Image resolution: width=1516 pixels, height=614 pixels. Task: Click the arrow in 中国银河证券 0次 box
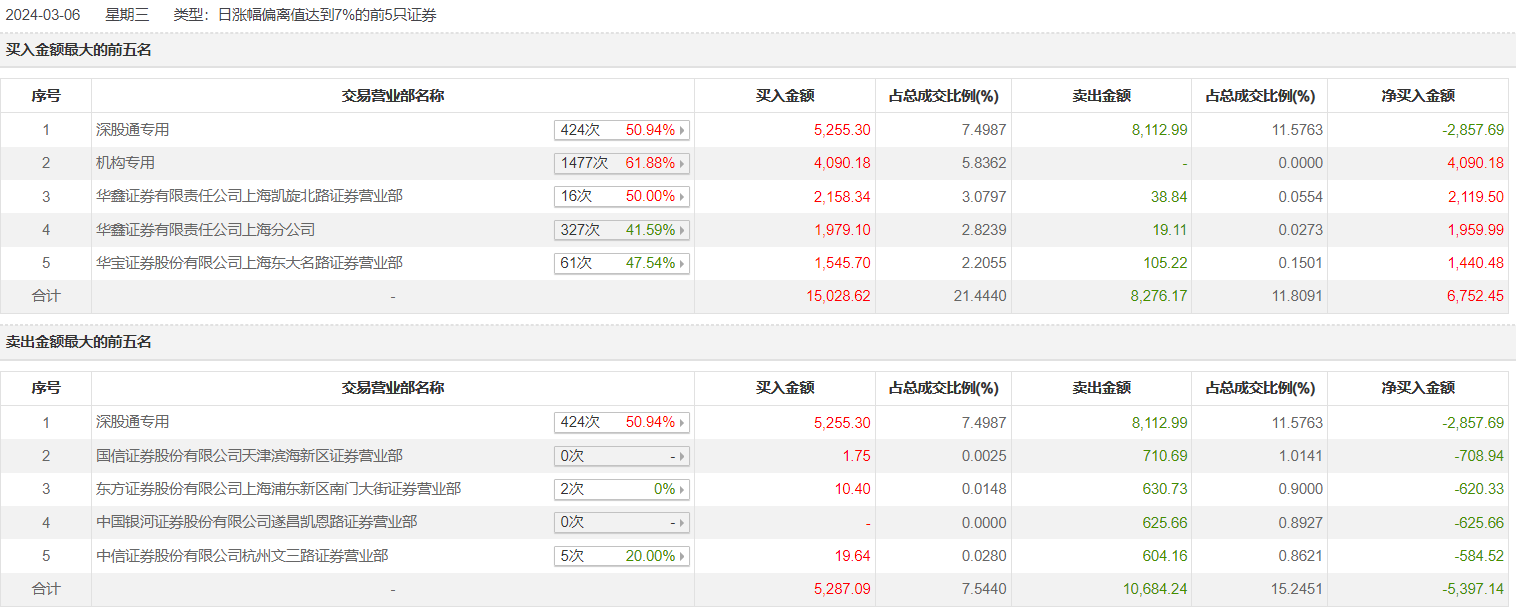point(683,523)
